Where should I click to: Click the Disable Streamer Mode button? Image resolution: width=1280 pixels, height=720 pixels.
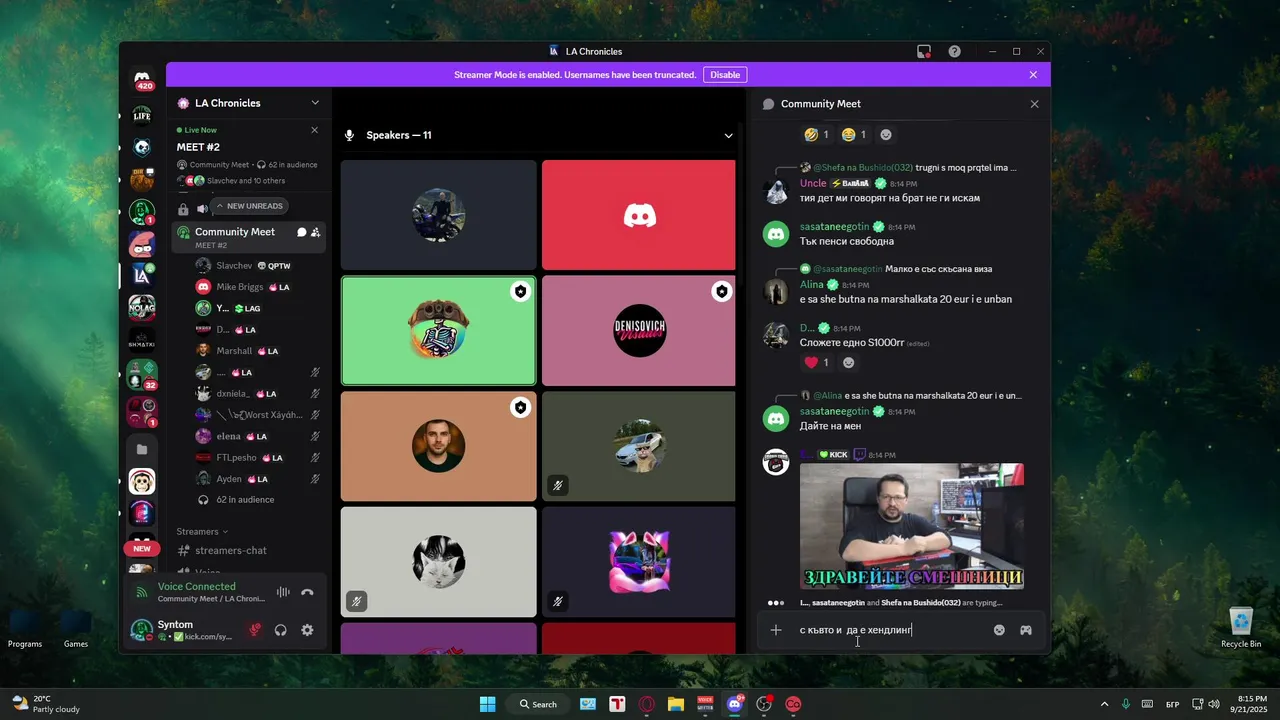pos(725,75)
